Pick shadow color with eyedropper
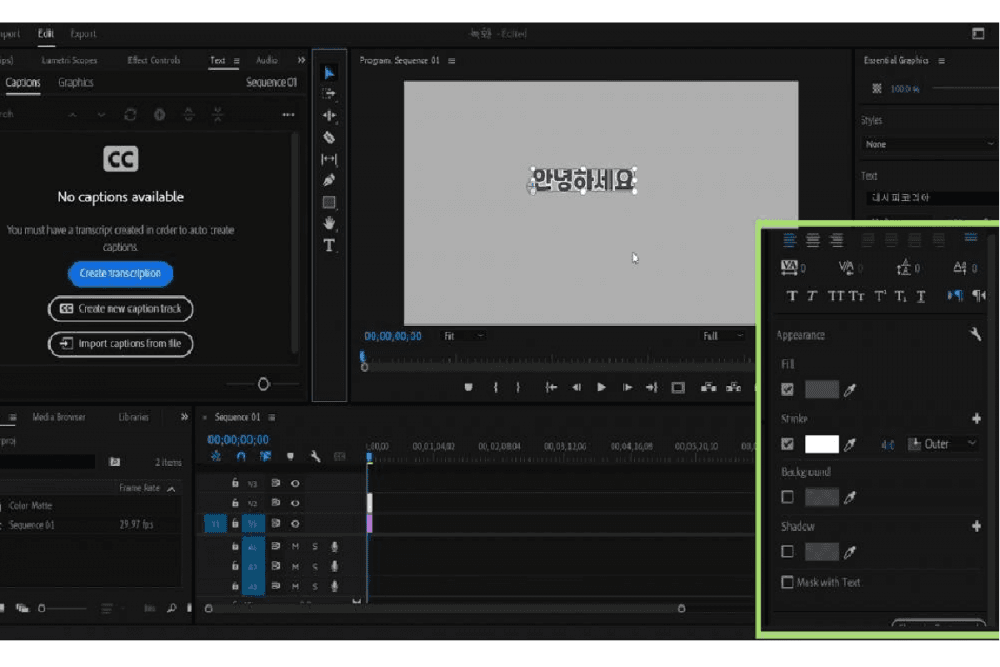The image size is (1000, 667). [x=849, y=552]
